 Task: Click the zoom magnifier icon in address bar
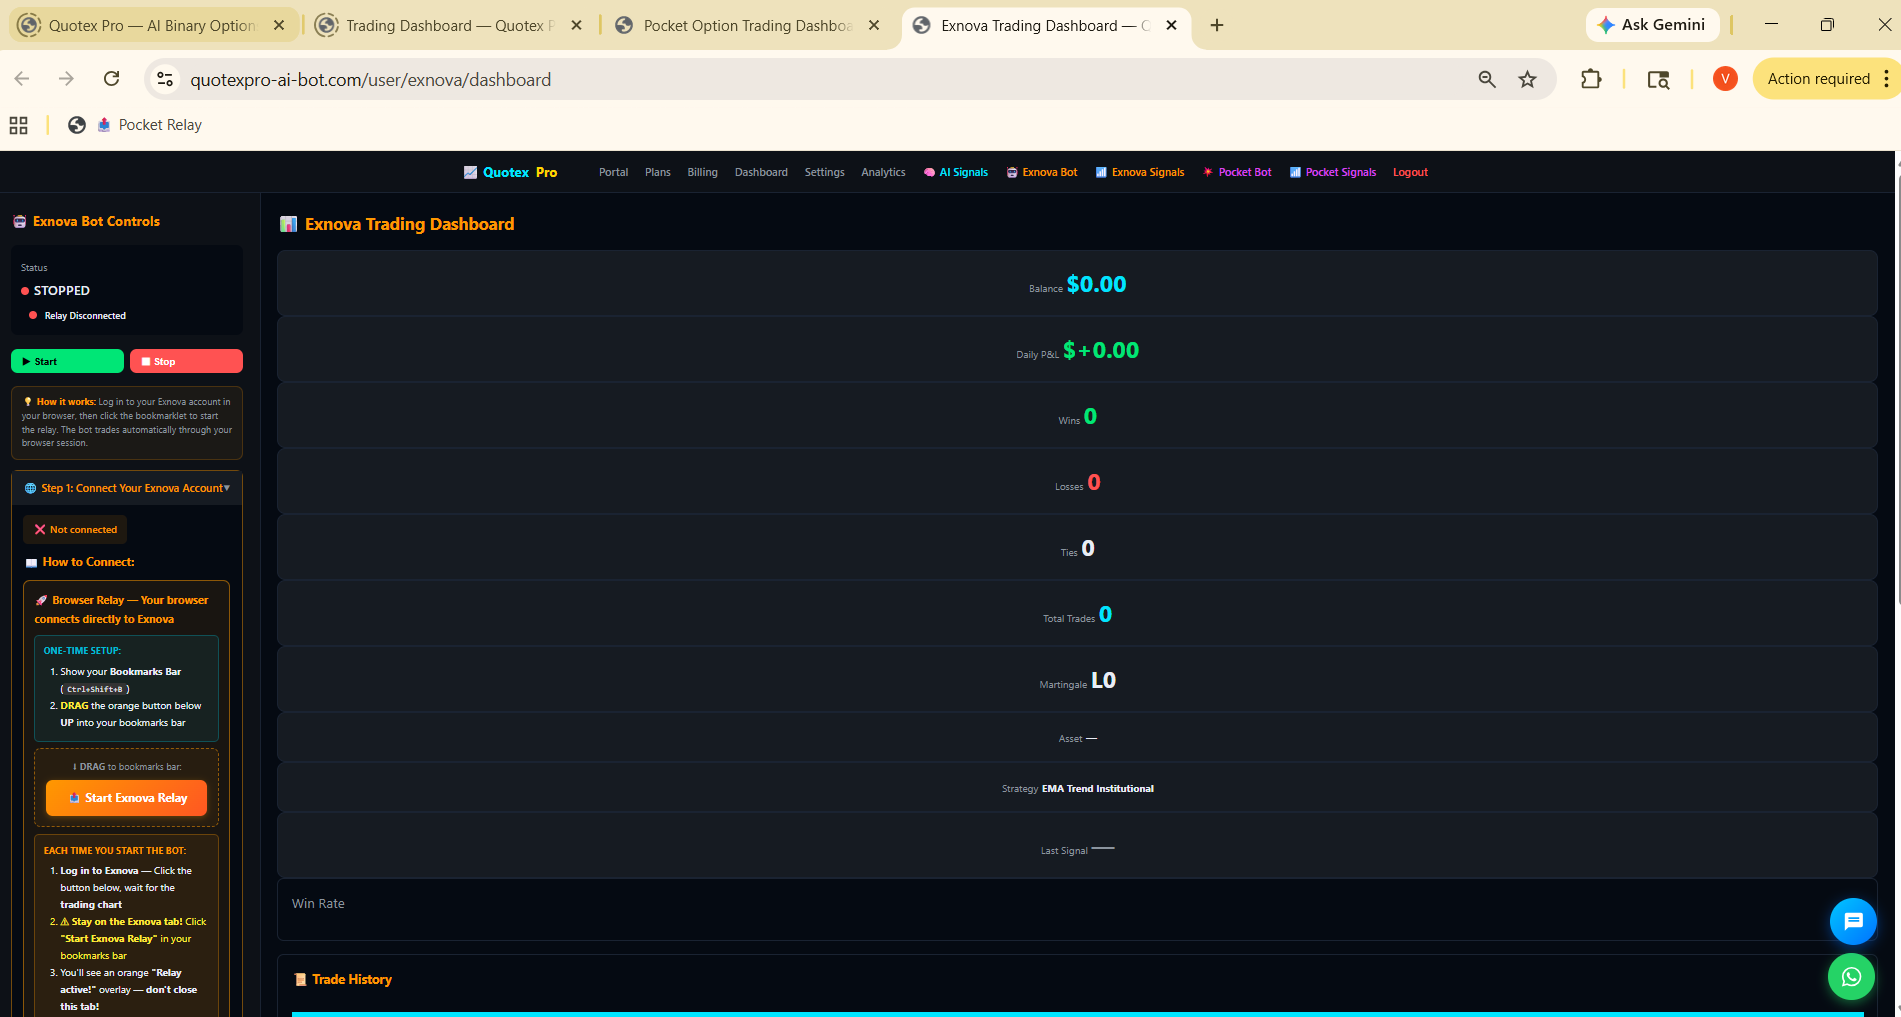tap(1487, 79)
